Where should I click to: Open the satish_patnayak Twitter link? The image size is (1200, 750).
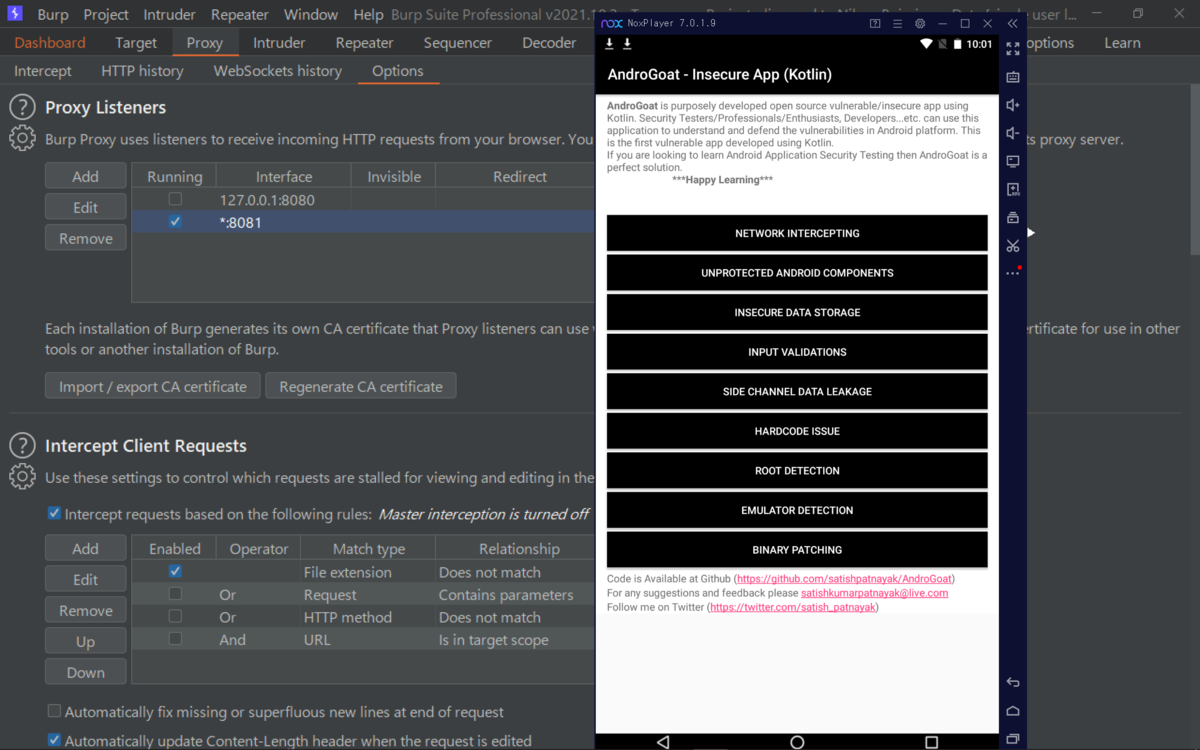(x=793, y=607)
